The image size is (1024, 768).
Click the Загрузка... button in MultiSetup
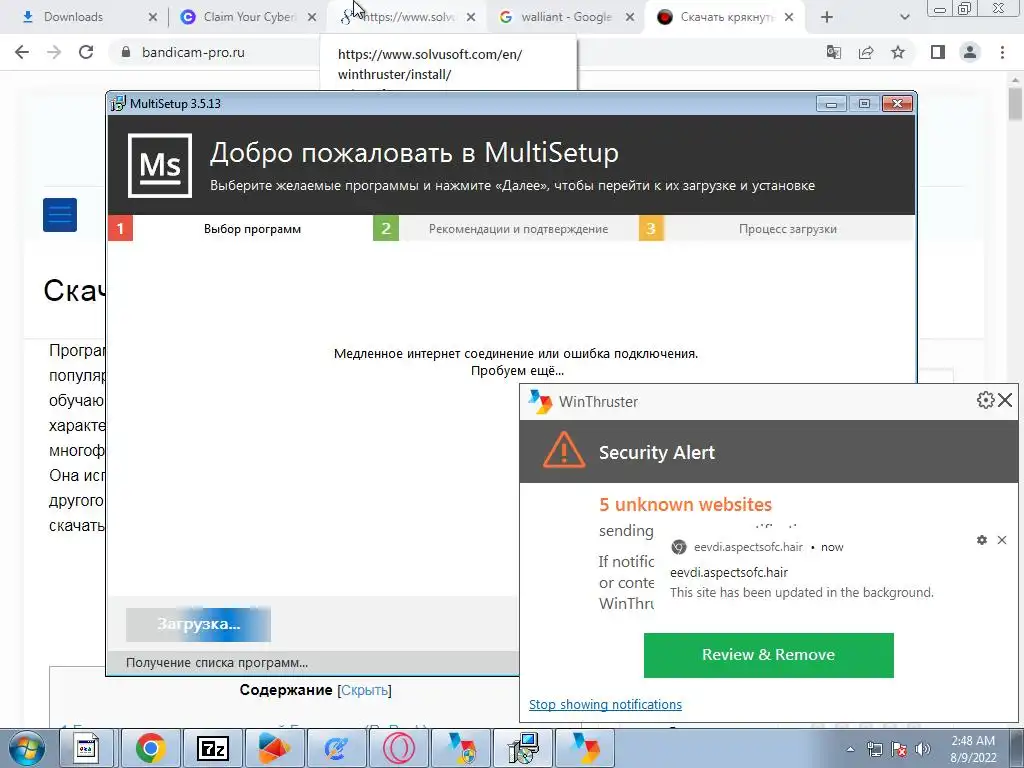pyautogui.click(x=199, y=624)
